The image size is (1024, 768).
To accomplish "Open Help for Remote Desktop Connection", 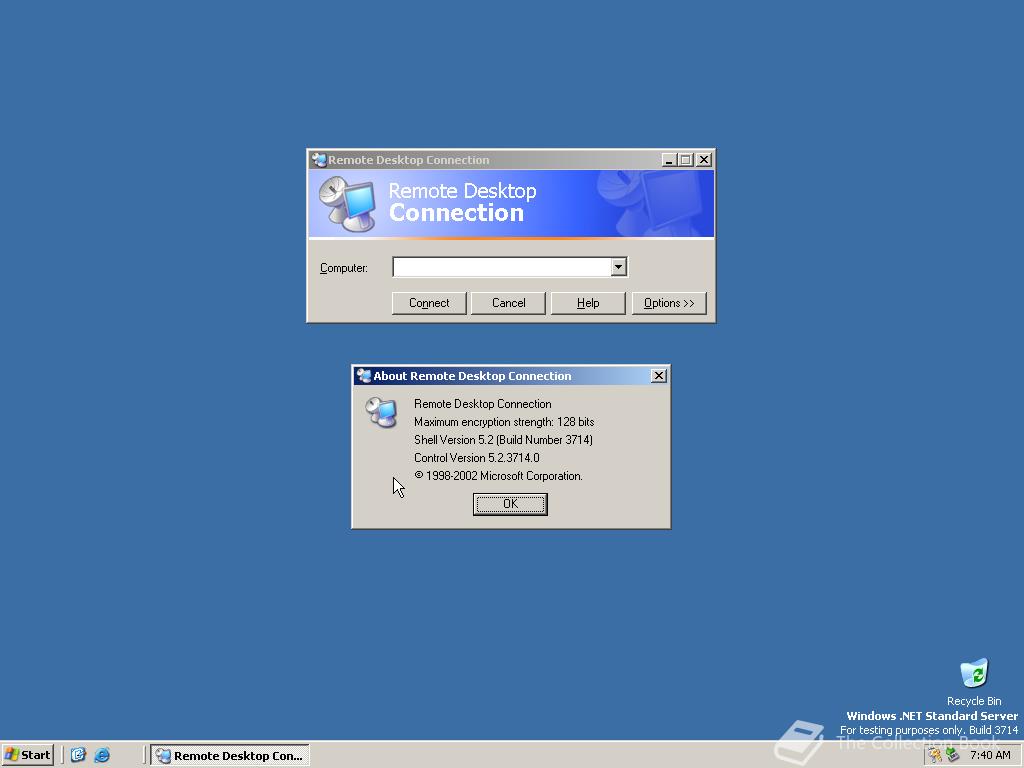I will 588,303.
